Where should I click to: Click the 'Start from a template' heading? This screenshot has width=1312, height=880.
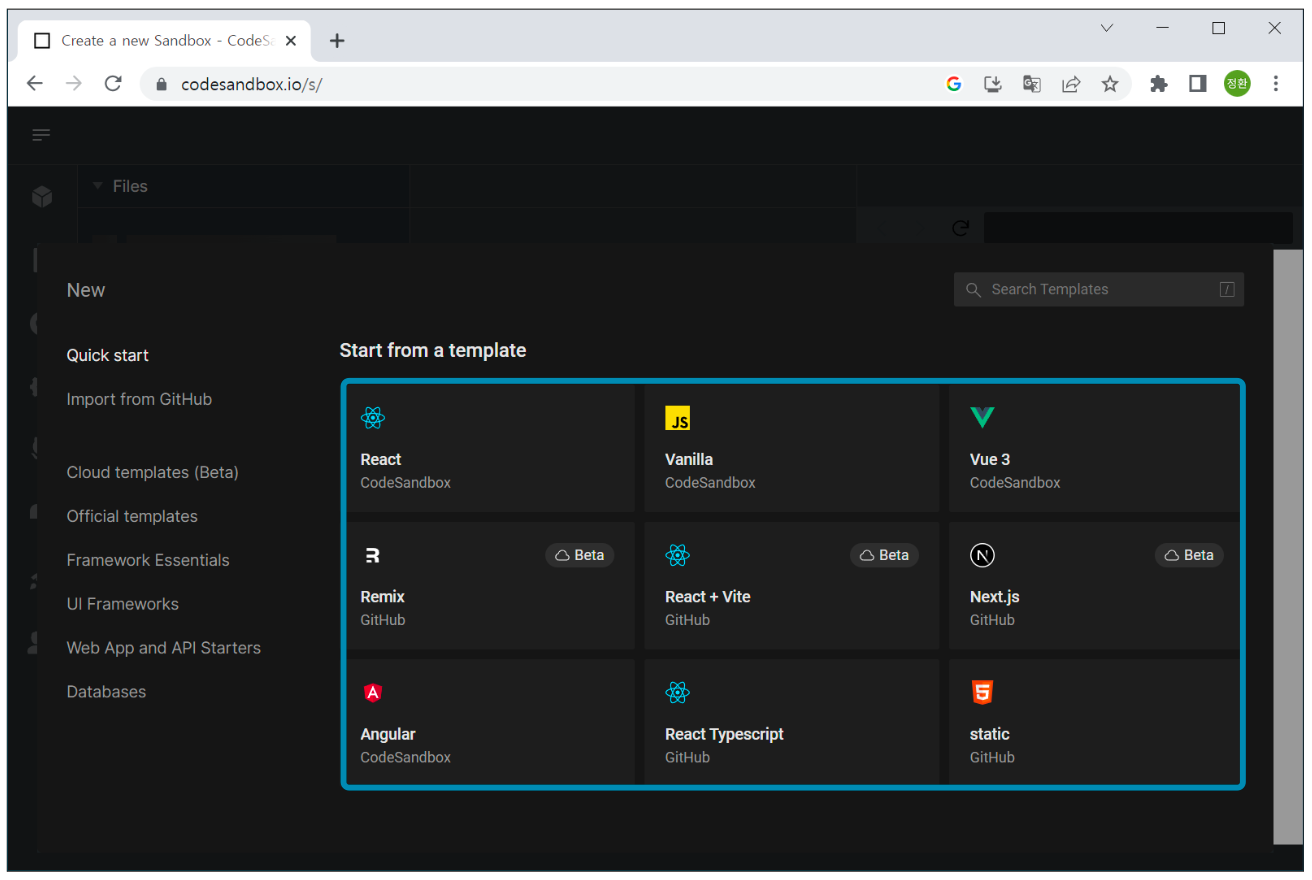tap(433, 350)
